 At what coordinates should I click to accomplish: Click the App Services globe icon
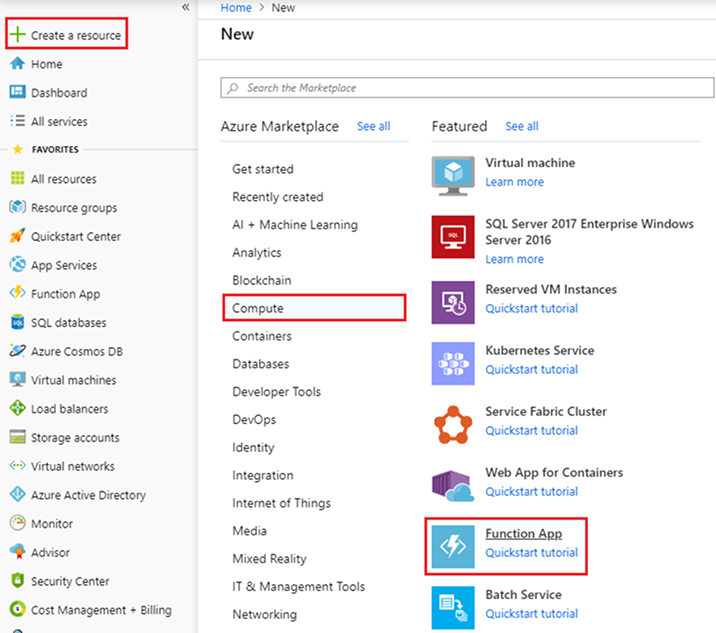pos(17,264)
